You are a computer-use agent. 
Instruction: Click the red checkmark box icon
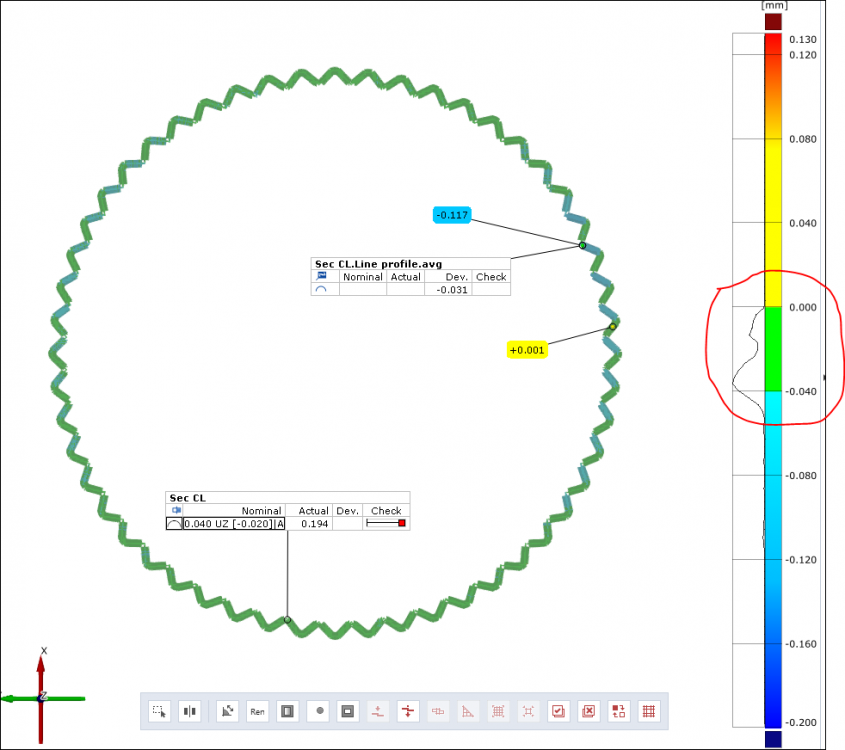559,711
